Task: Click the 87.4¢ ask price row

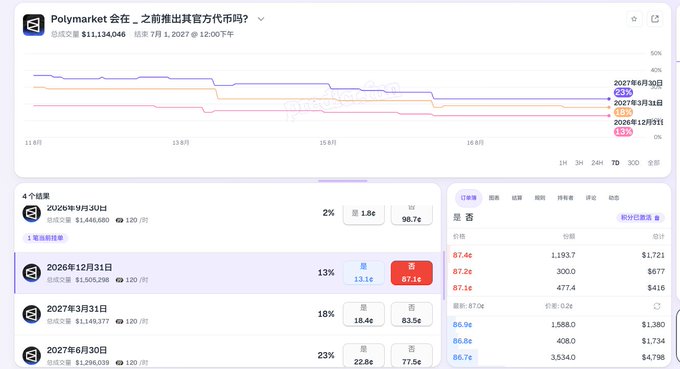Action: [x=559, y=255]
